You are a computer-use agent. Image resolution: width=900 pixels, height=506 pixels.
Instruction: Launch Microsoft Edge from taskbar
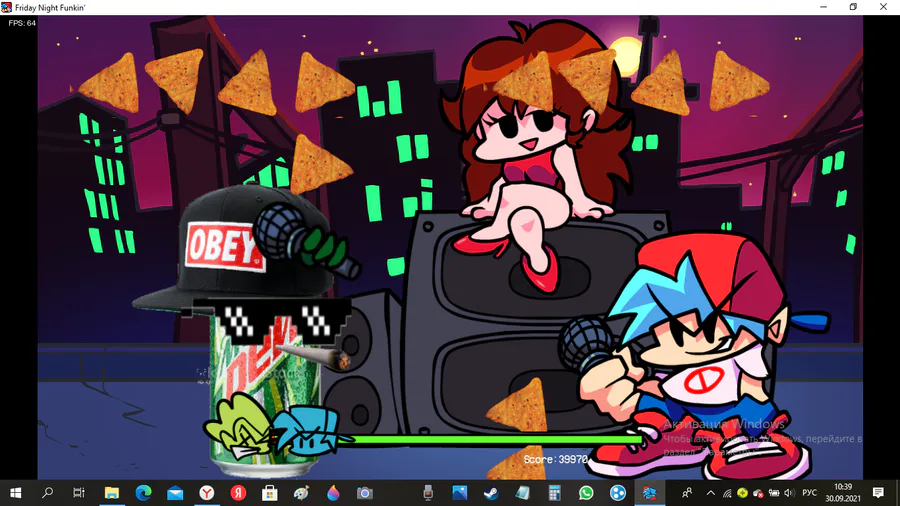pos(143,493)
